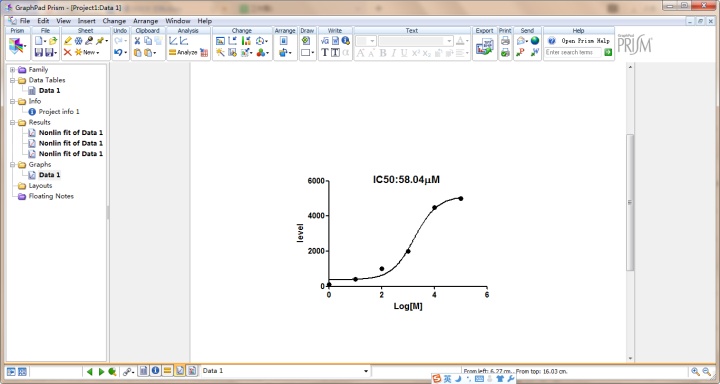
Task: Open the Send email dropdown arrow
Action: [x=527, y=41]
